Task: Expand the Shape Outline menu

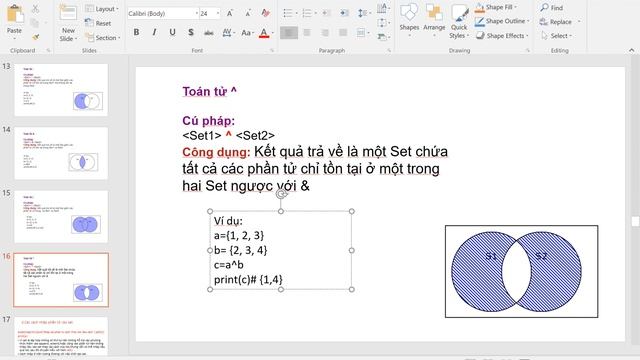Action: pyautogui.click(x=502, y=21)
